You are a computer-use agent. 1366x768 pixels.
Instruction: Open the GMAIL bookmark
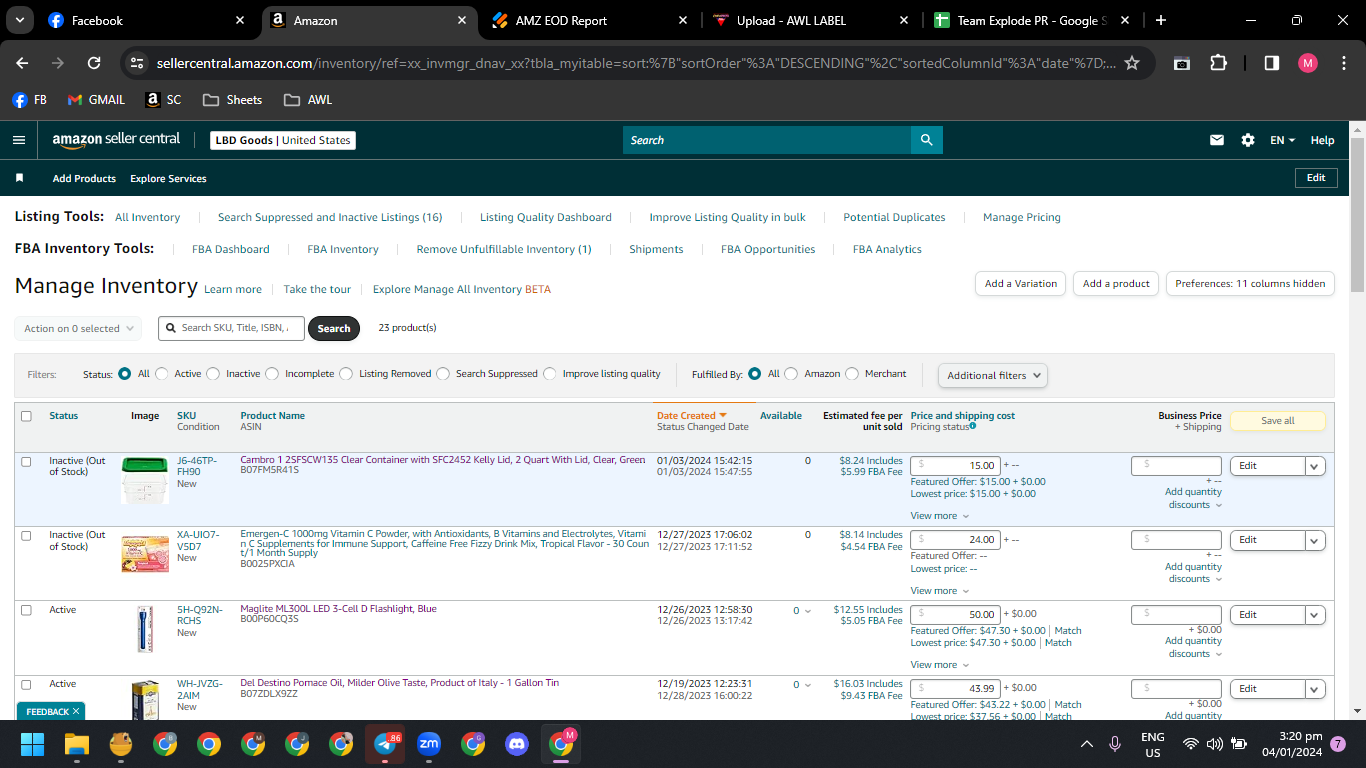tap(96, 100)
